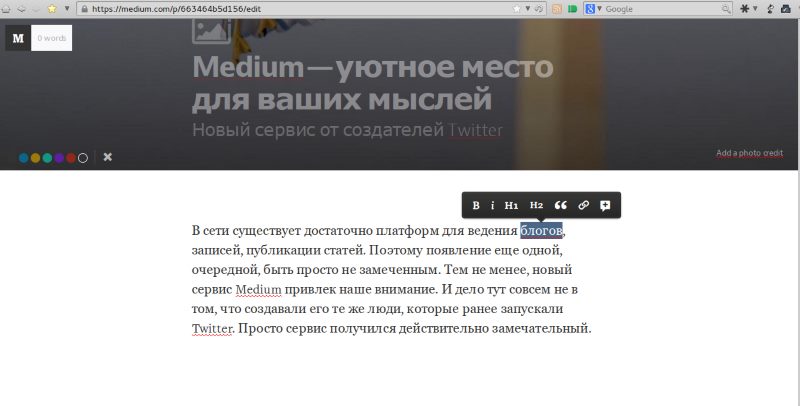The height and width of the screenshot is (406, 800).
Task: Choose the blue header color swatch
Action: coord(23,158)
